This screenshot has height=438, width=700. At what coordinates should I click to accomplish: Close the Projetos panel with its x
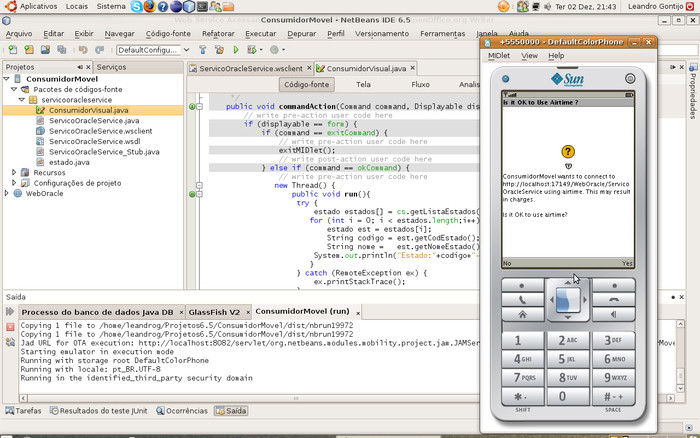tap(88, 67)
